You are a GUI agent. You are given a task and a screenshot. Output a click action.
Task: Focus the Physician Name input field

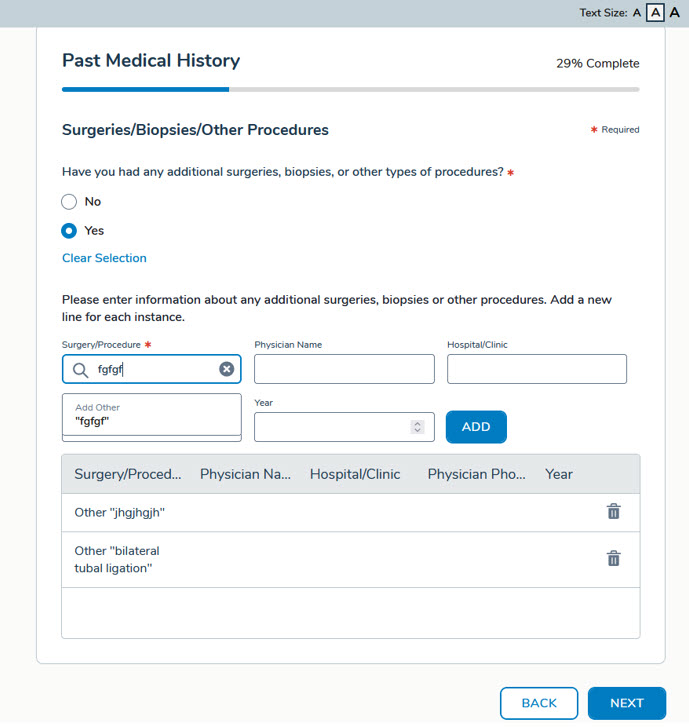(344, 369)
